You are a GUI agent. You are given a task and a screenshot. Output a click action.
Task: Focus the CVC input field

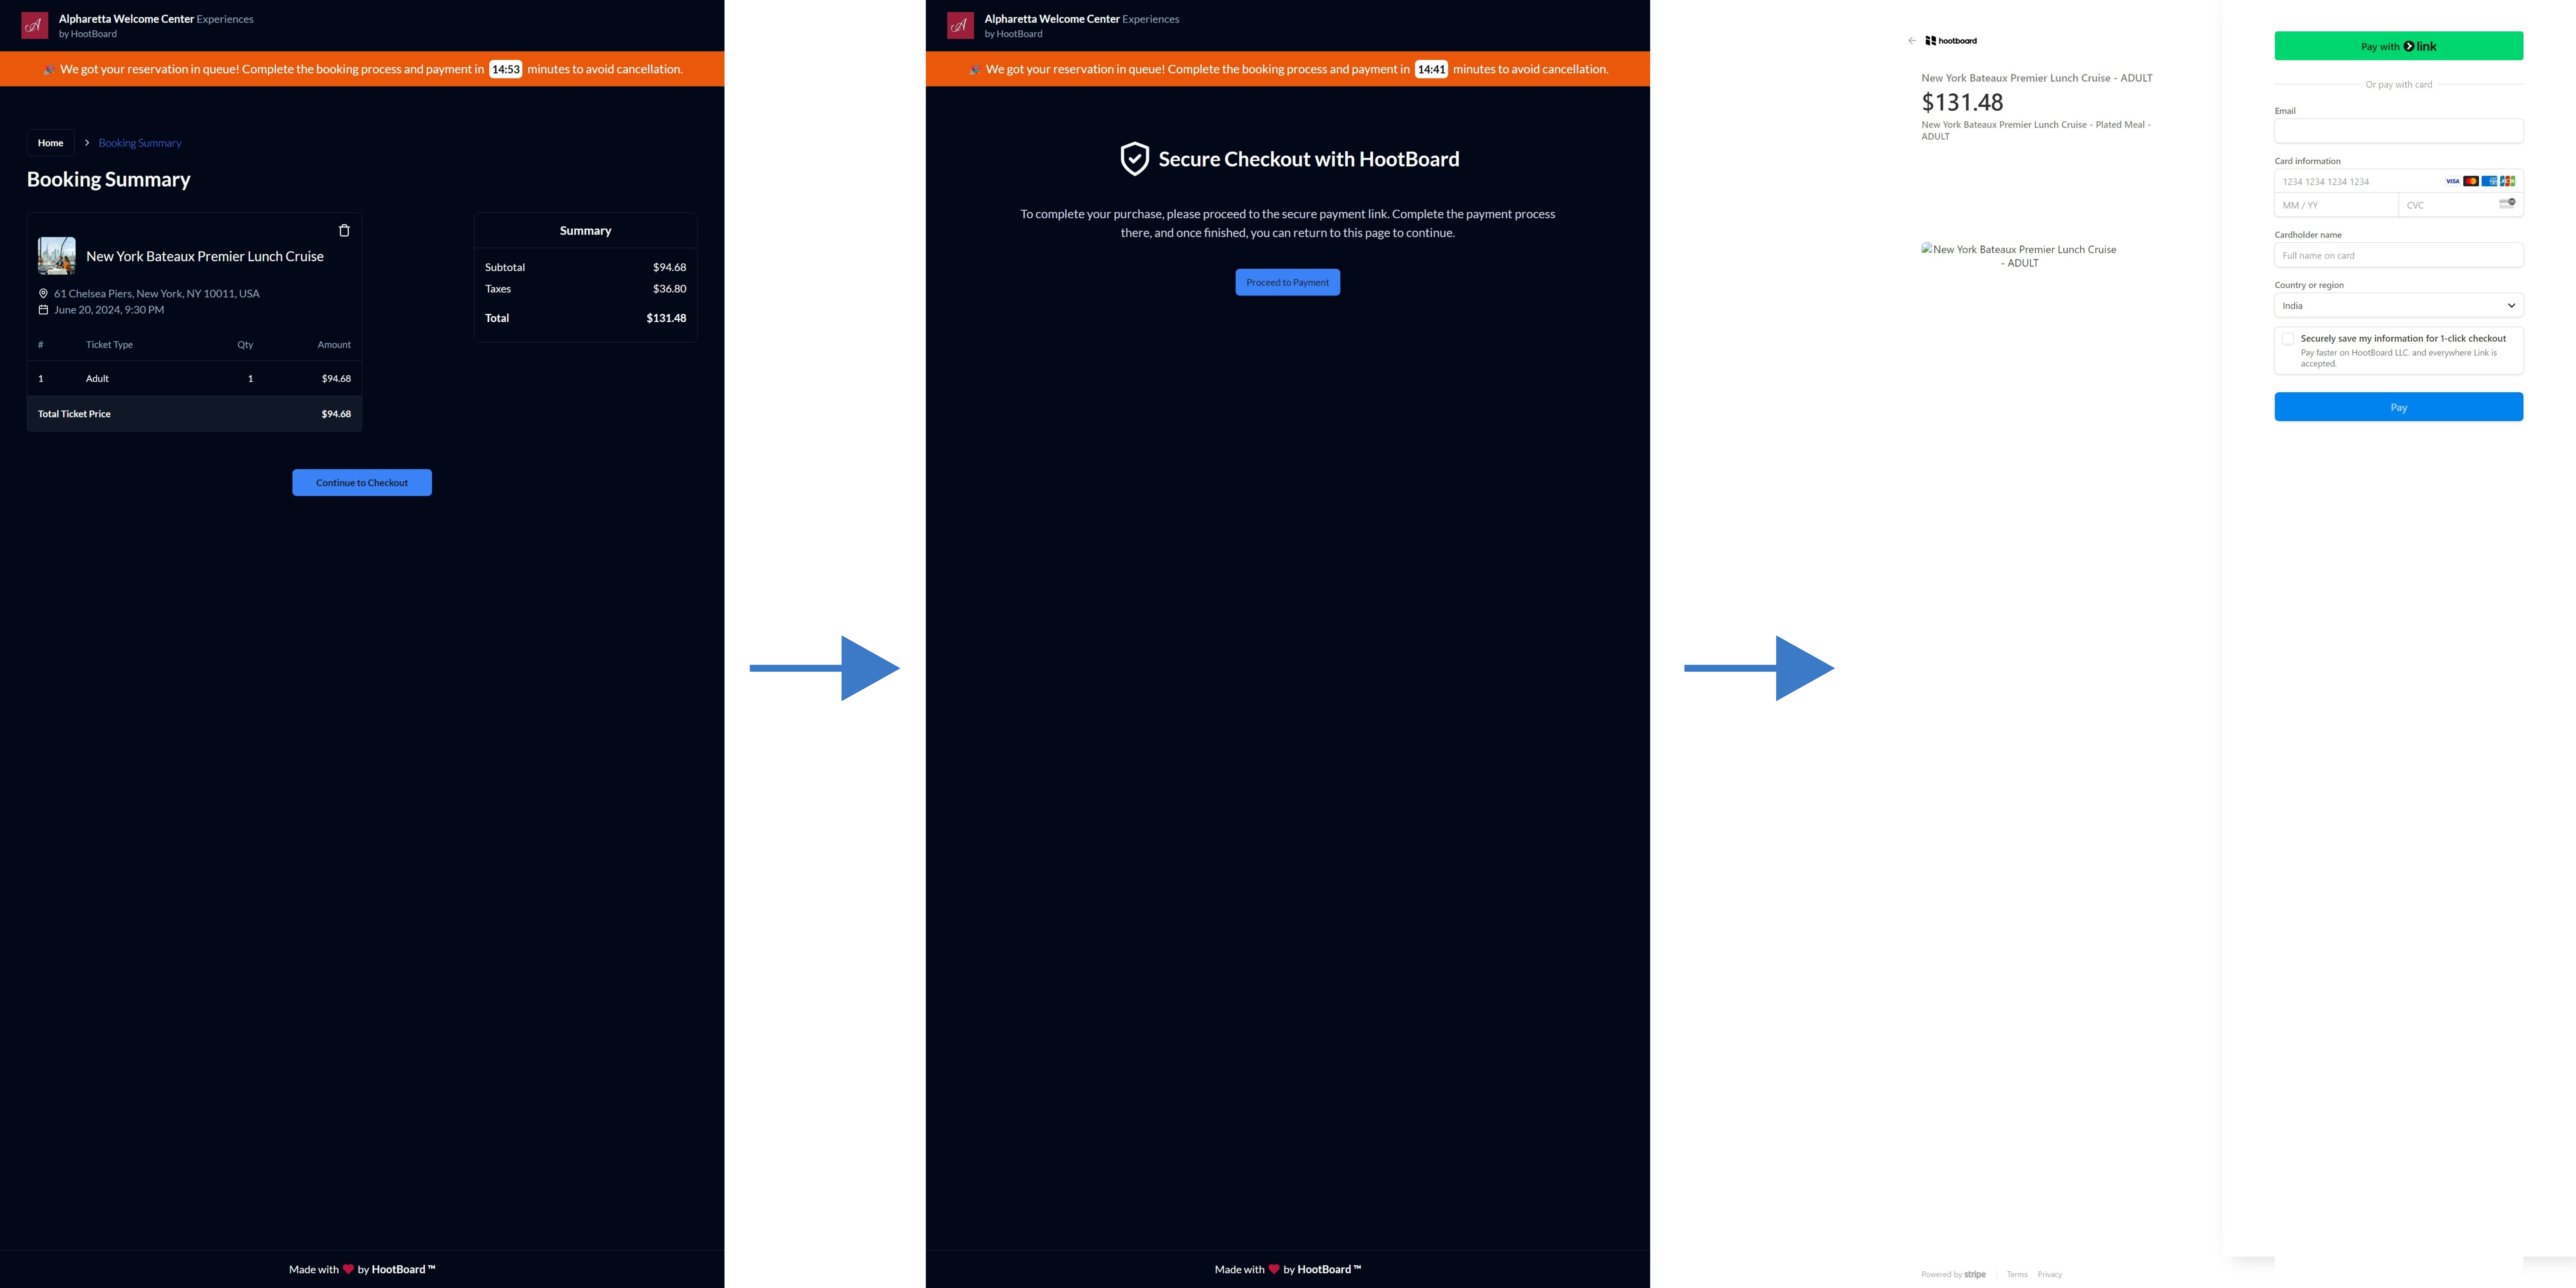2461,205
